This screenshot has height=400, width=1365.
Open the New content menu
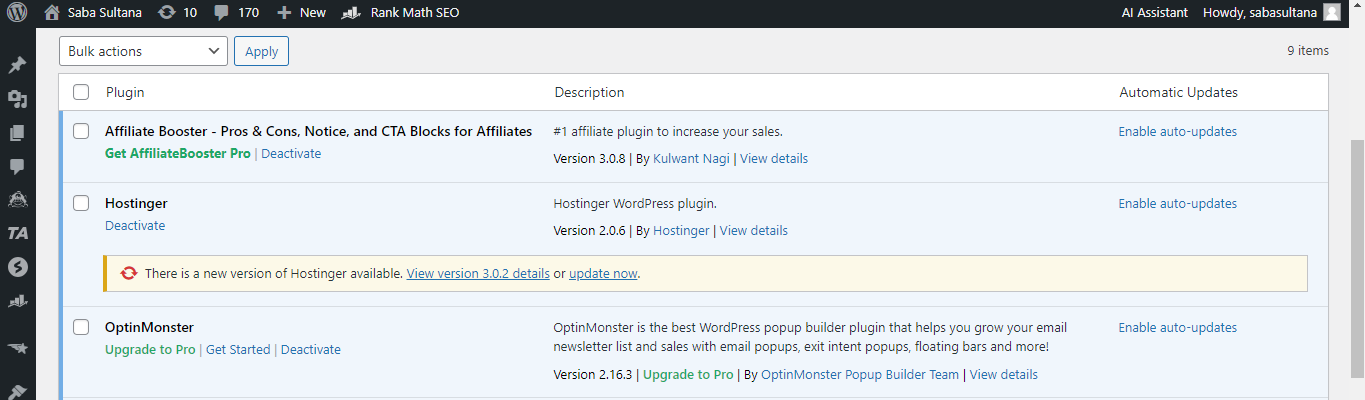pos(301,13)
